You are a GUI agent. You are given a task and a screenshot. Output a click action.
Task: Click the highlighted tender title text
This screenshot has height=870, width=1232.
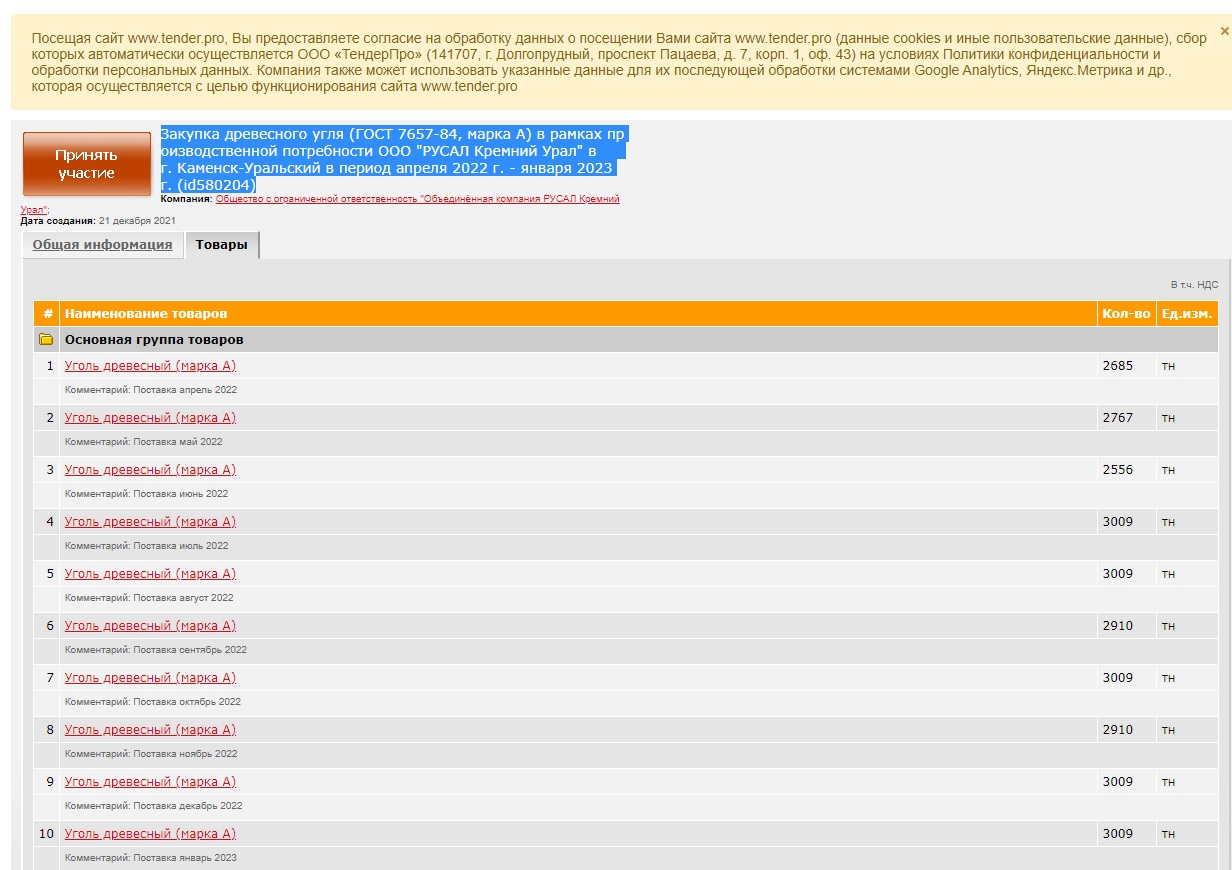tap(394, 160)
